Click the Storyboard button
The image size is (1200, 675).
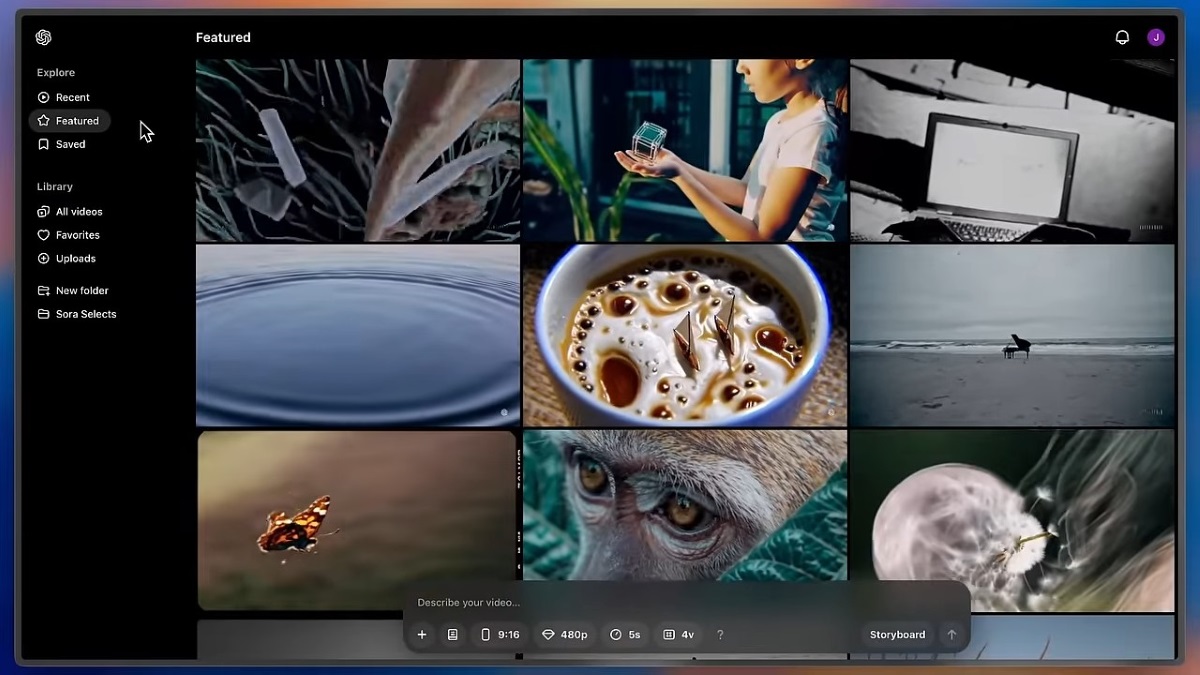click(x=897, y=634)
